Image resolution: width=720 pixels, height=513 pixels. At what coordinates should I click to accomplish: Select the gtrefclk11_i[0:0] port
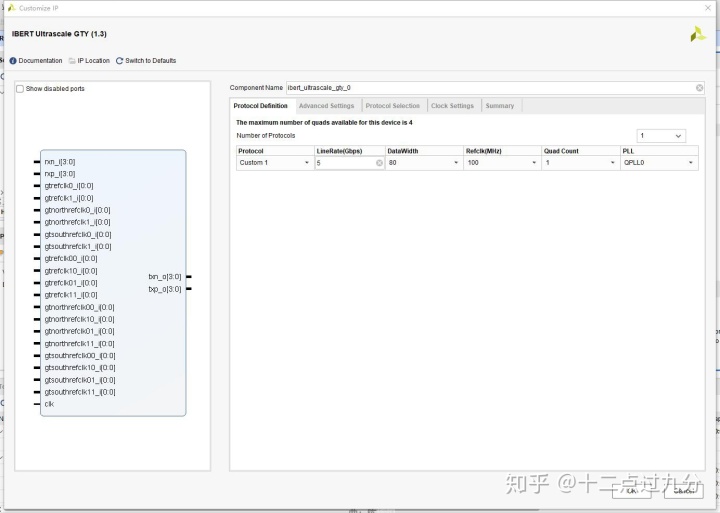(x=71, y=294)
